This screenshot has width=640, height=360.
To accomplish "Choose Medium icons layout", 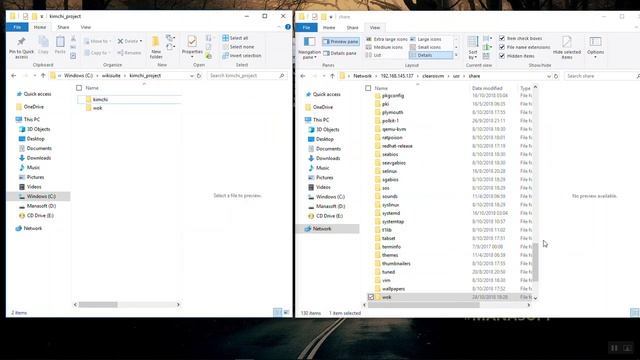I will tap(384, 47).
